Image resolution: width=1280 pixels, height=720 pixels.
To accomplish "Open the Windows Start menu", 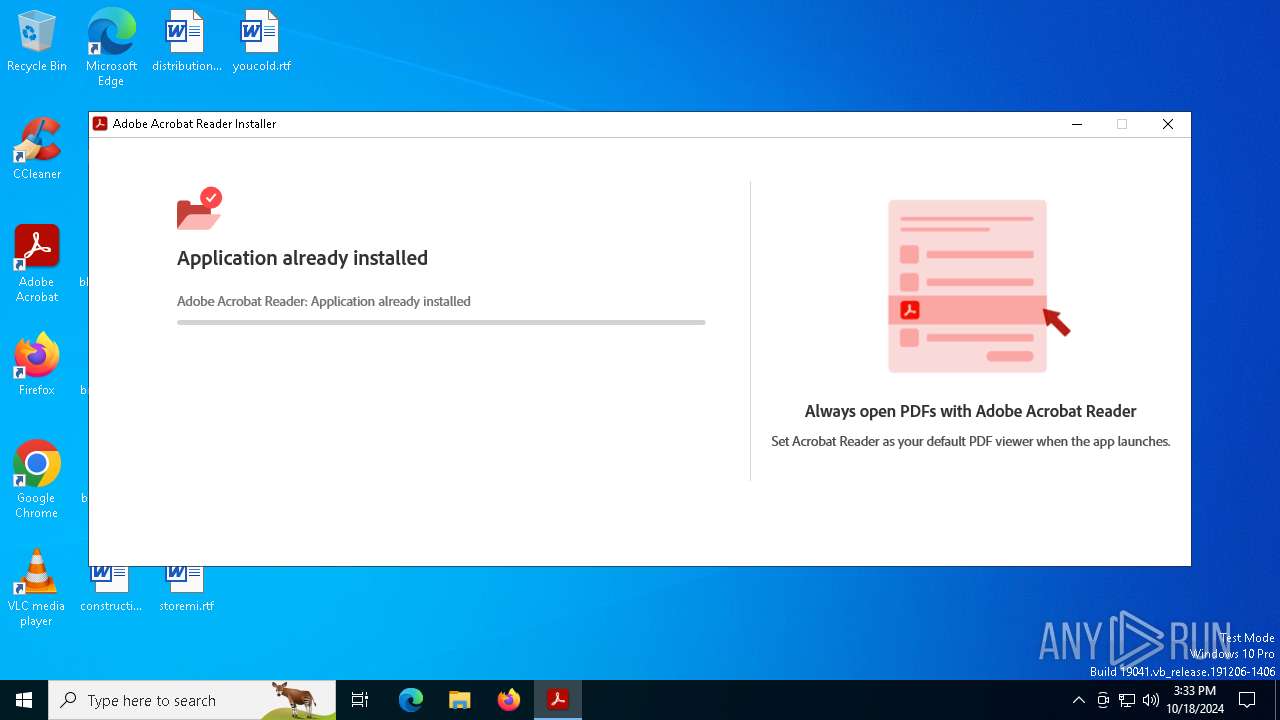I will coord(24,700).
